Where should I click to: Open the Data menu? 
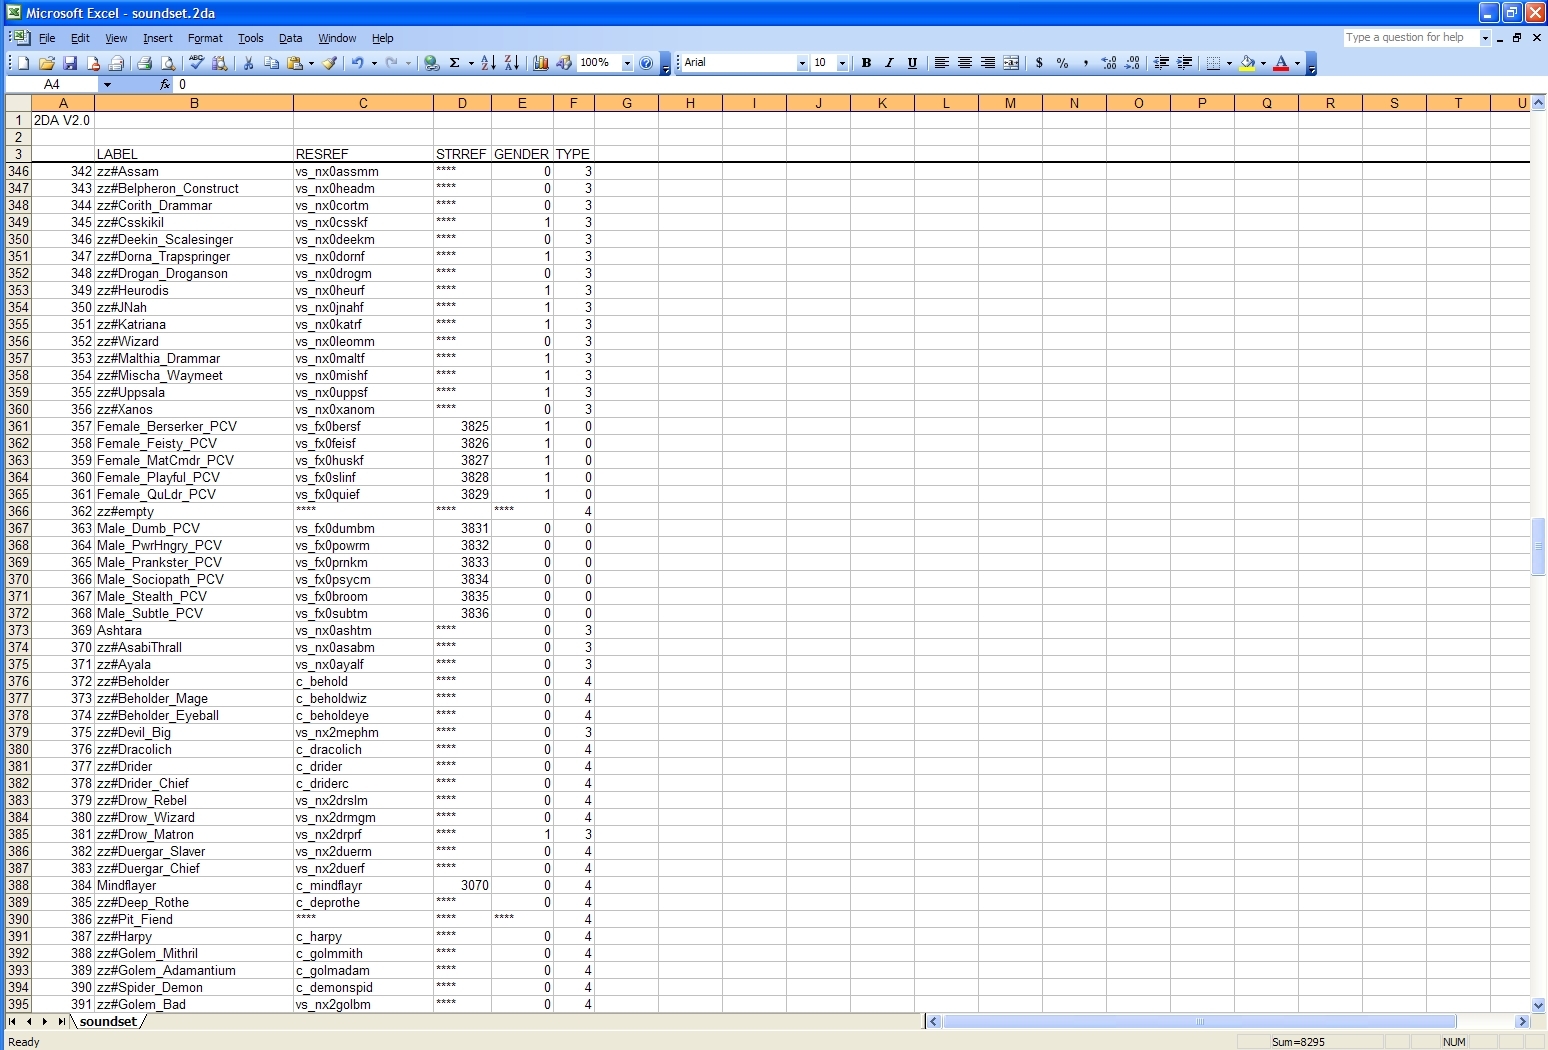pyautogui.click(x=290, y=38)
